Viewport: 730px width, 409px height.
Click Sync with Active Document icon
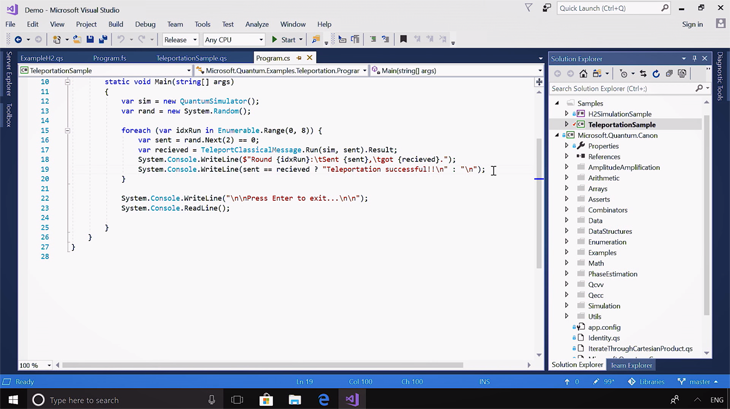pyautogui.click(x=643, y=74)
